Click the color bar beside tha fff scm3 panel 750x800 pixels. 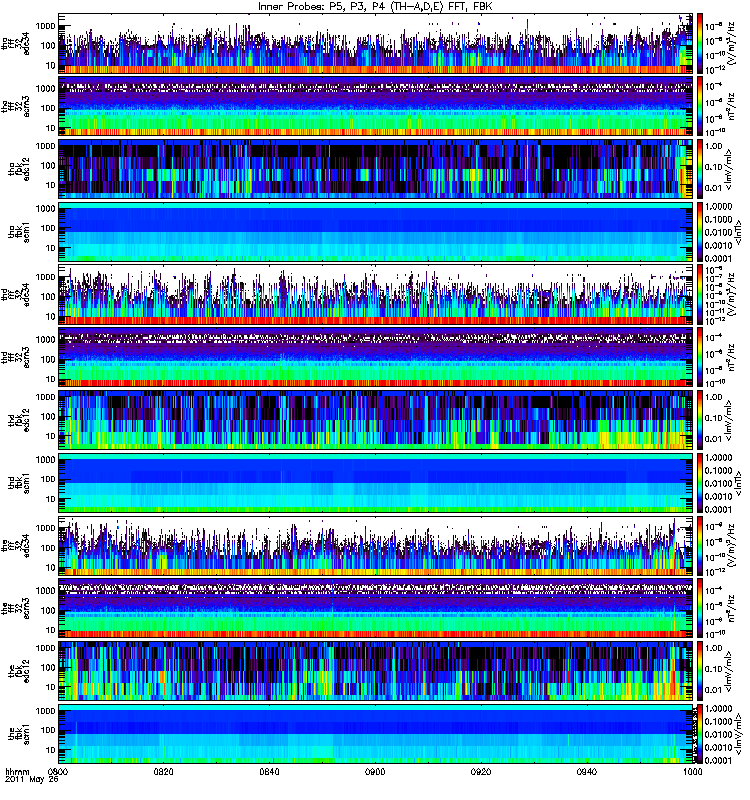tap(699, 107)
